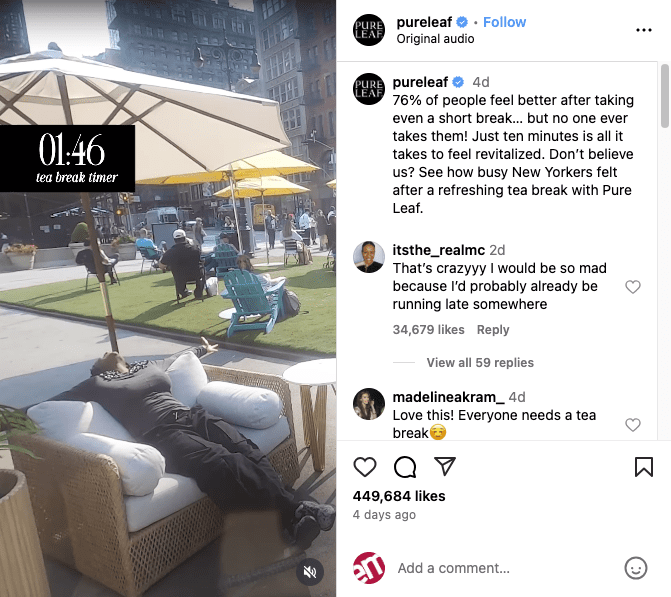This screenshot has width=671, height=597.
Task: View the 34,679 likes on comment
Action: coord(428,330)
